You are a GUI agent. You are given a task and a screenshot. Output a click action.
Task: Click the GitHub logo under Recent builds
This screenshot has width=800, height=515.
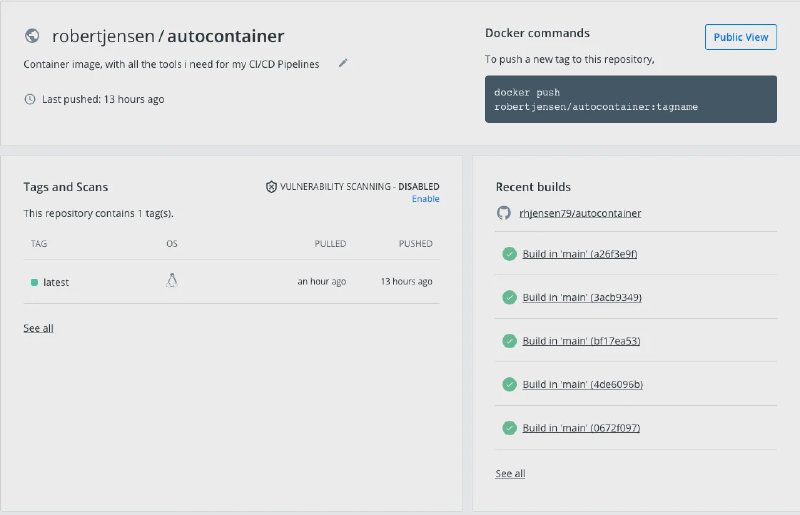click(x=504, y=213)
